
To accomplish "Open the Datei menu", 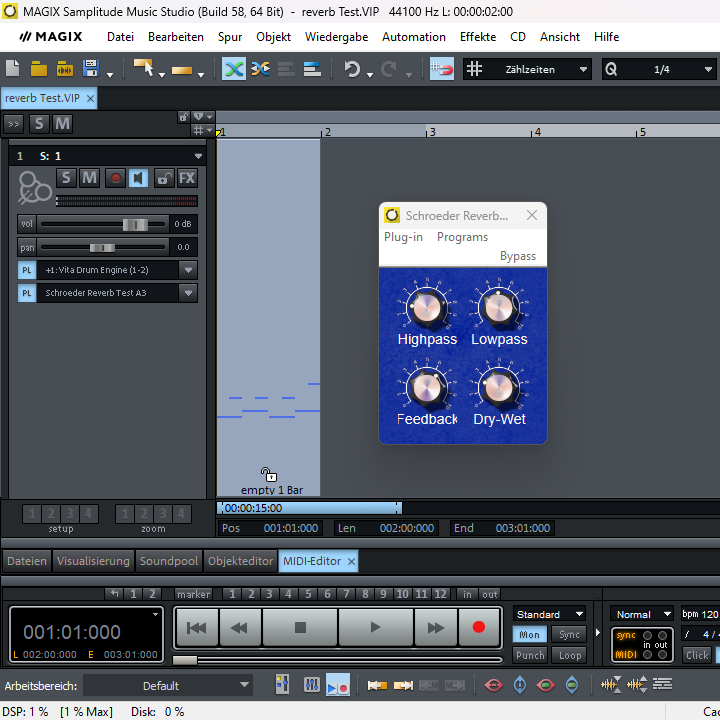I will pyautogui.click(x=120, y=37).
